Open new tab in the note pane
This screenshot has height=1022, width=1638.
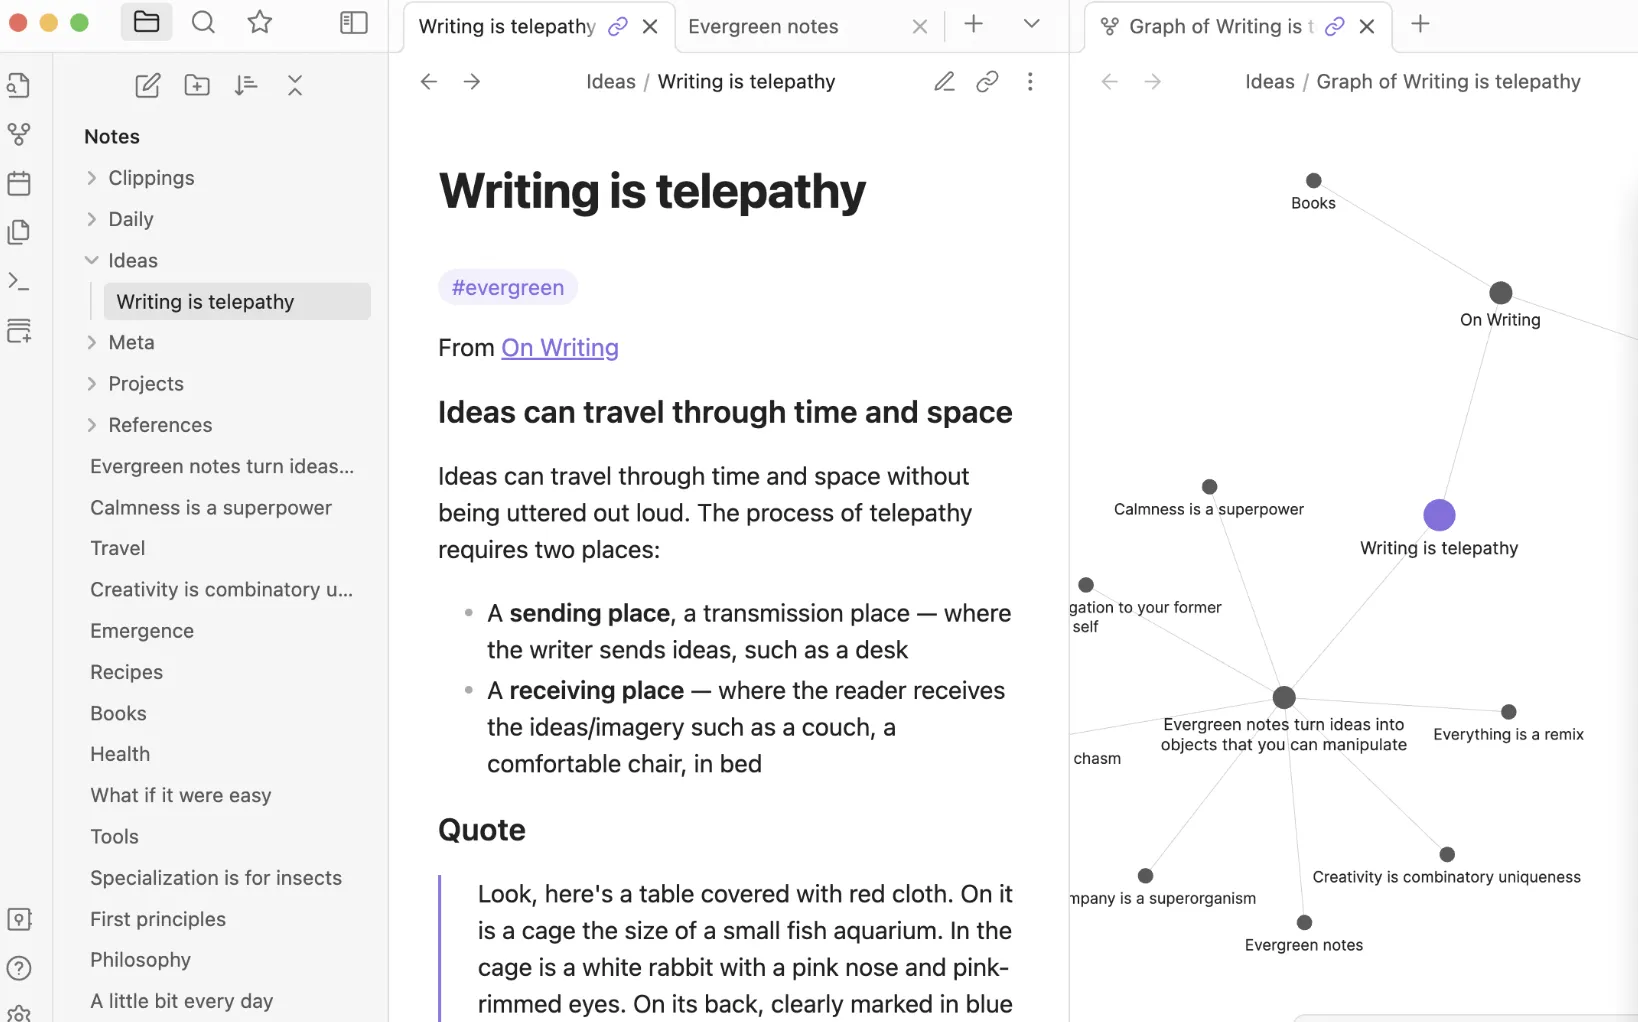973,23
